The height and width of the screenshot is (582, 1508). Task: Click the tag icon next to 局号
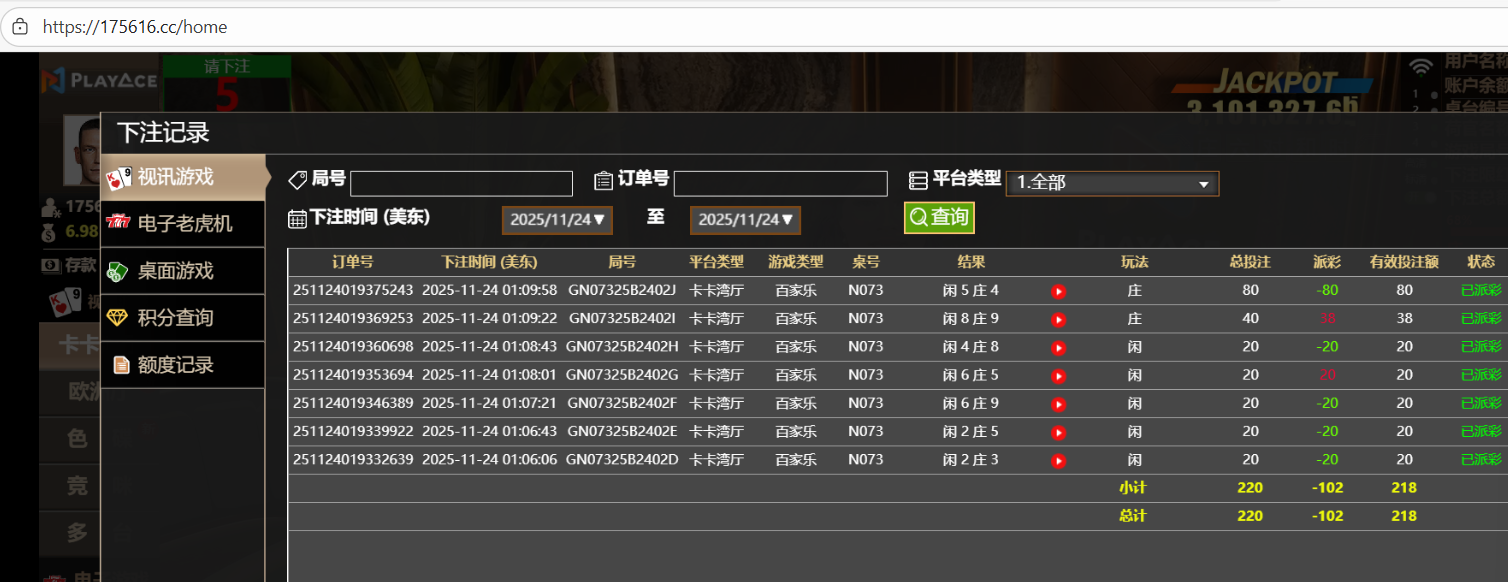coord(298,180)
